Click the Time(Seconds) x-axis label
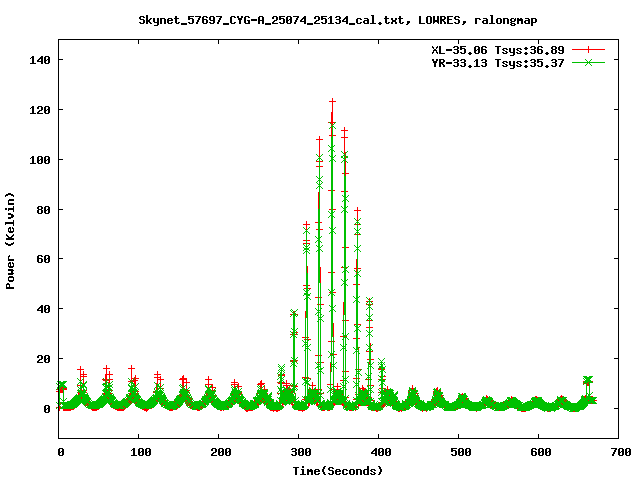Viewport: 640px width, 480px height. click(338, 471)
